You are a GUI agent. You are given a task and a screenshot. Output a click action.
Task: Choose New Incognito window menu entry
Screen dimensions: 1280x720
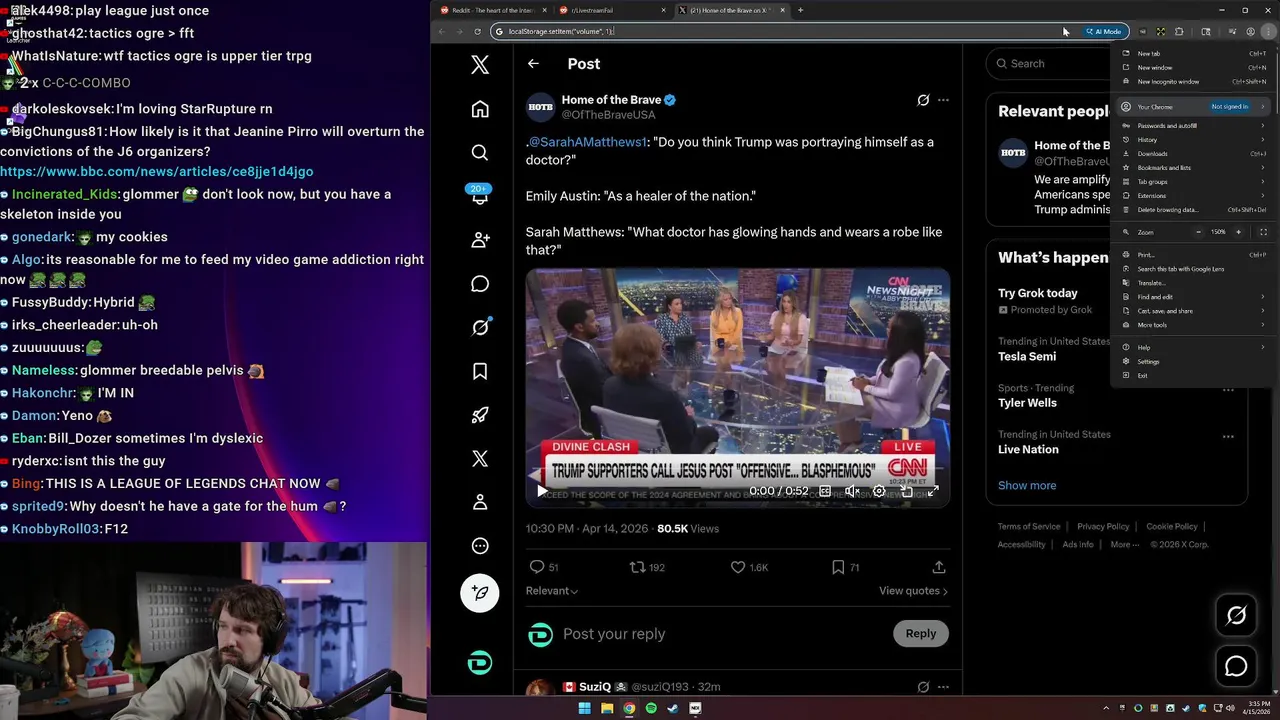(1194, 82)
